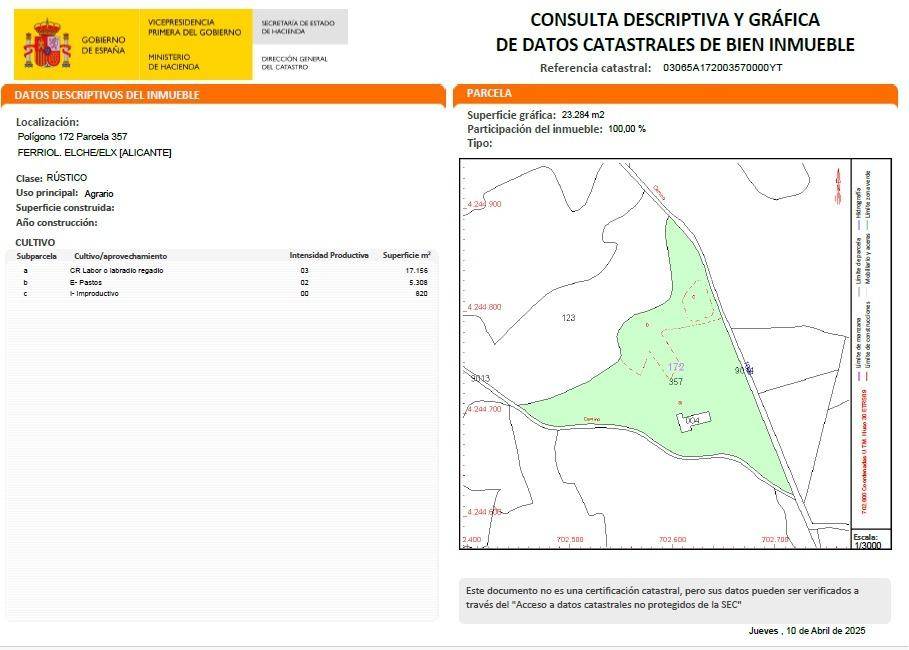
Task: Select the CR Labor o labradío regadío row
Action: pyautogui.click(x=116, y=271)
